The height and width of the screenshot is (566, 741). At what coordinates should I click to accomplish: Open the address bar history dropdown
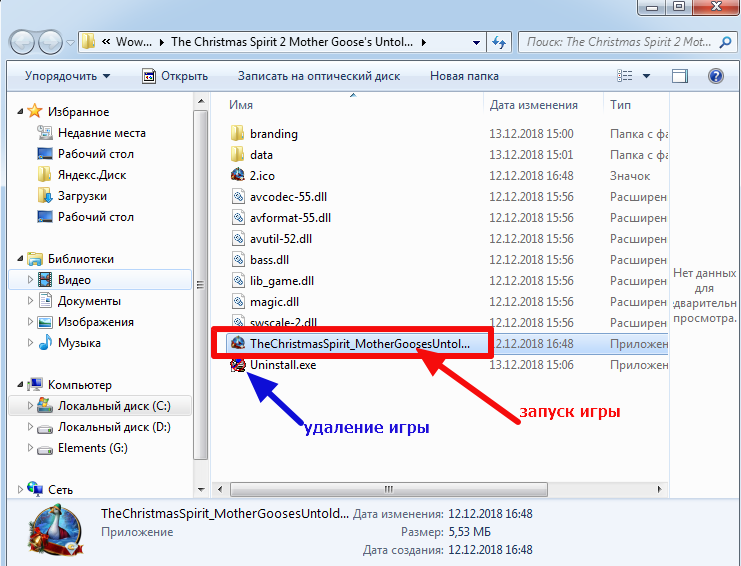pyautogui.click(x=476, y=43)
